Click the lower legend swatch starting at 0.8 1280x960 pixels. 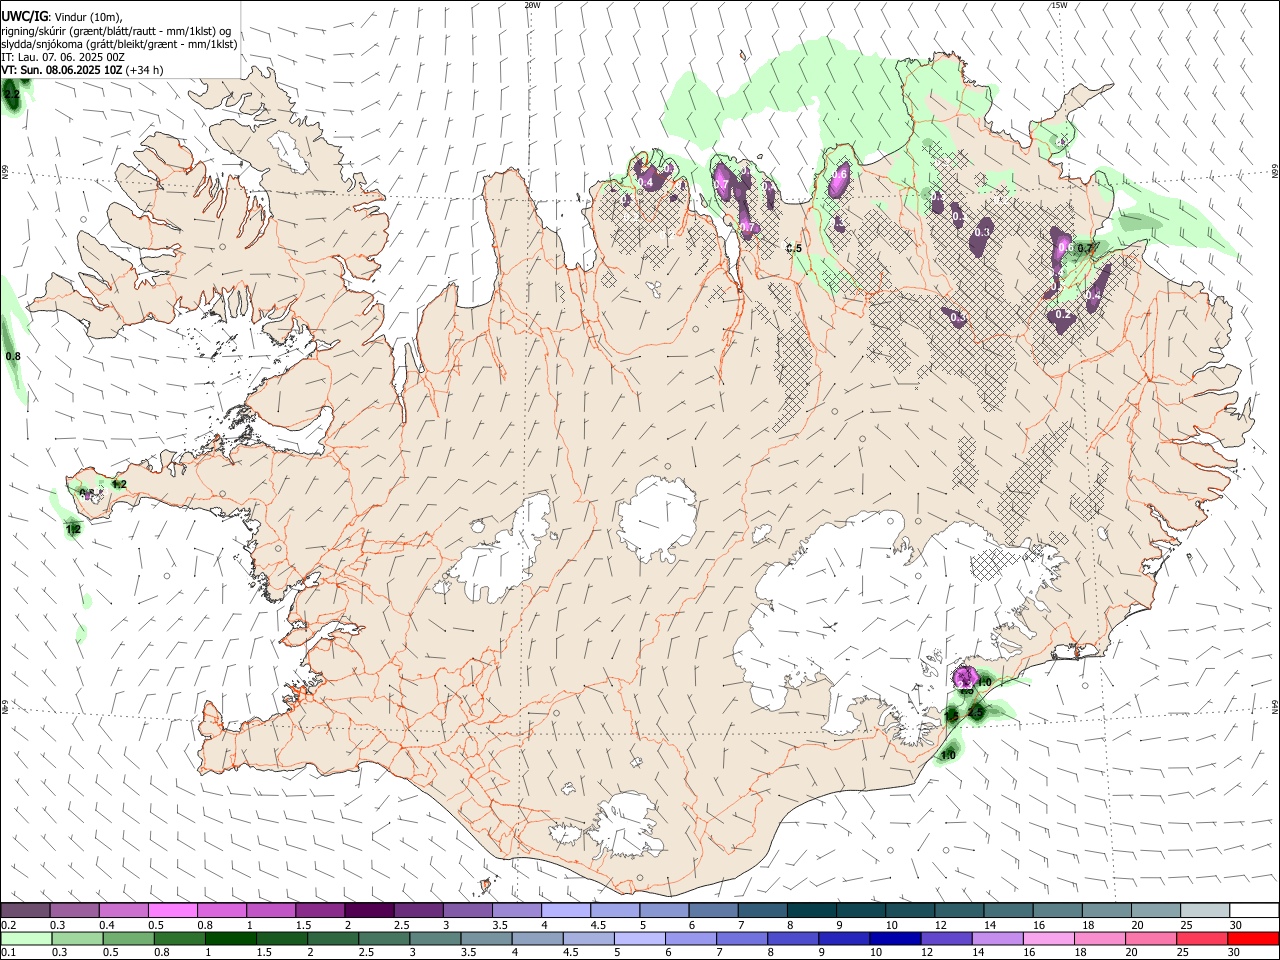coord(179,938)
